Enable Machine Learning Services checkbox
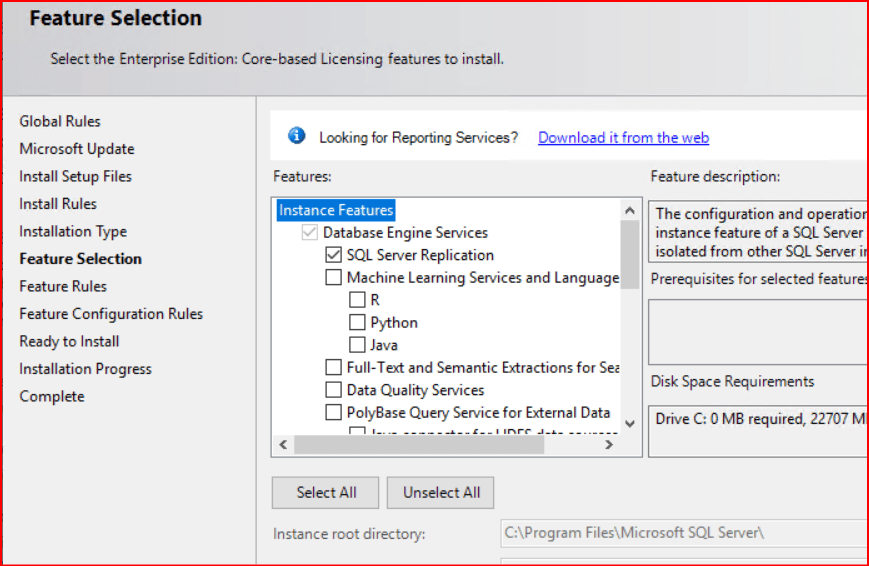The height and width of the screenshot is (566, 869). pyautogui.click(x=333, y=278)
